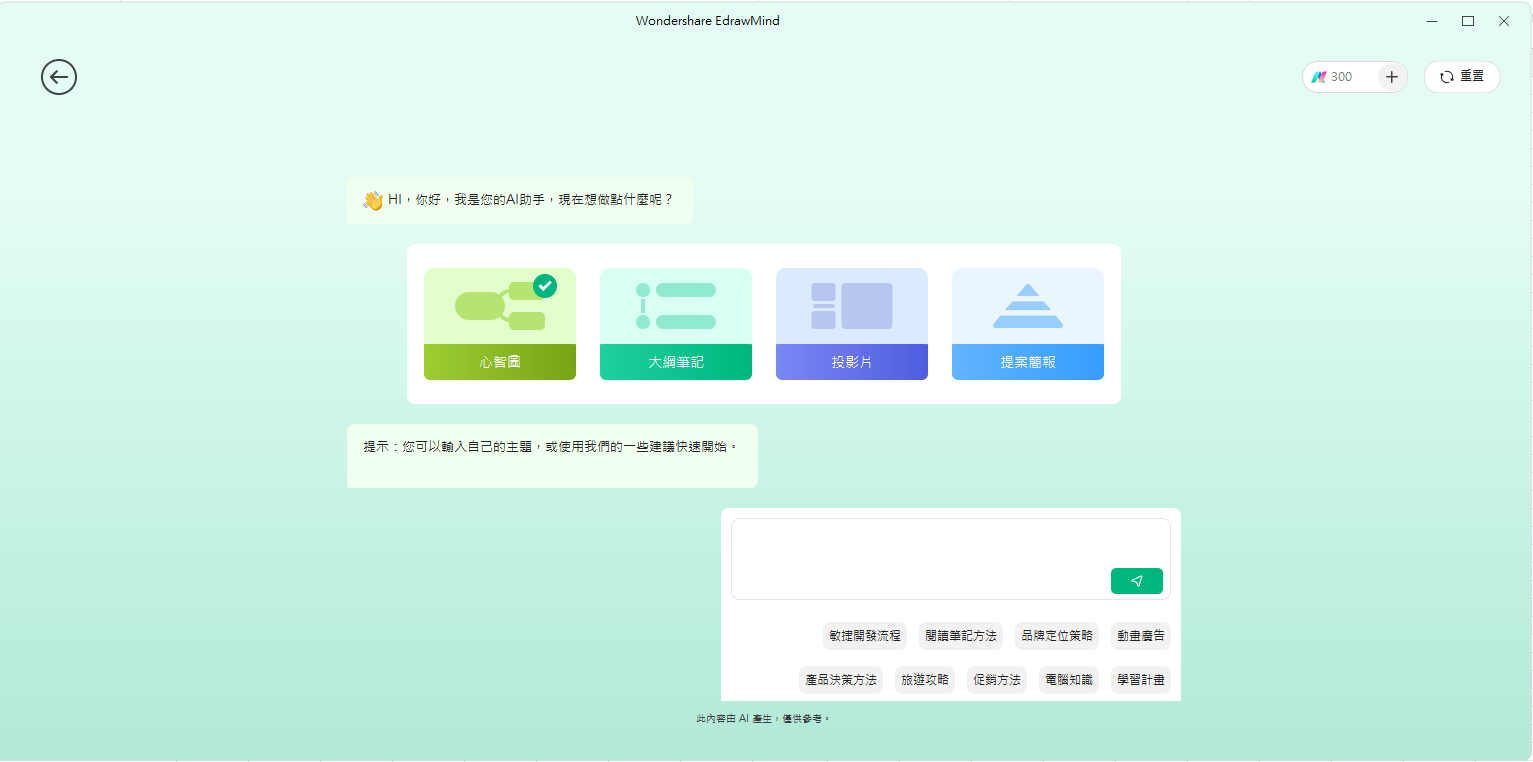Toggle the checkmark on the 心智圖 card
Viewport: 1533px width, 762px height.
545,286
